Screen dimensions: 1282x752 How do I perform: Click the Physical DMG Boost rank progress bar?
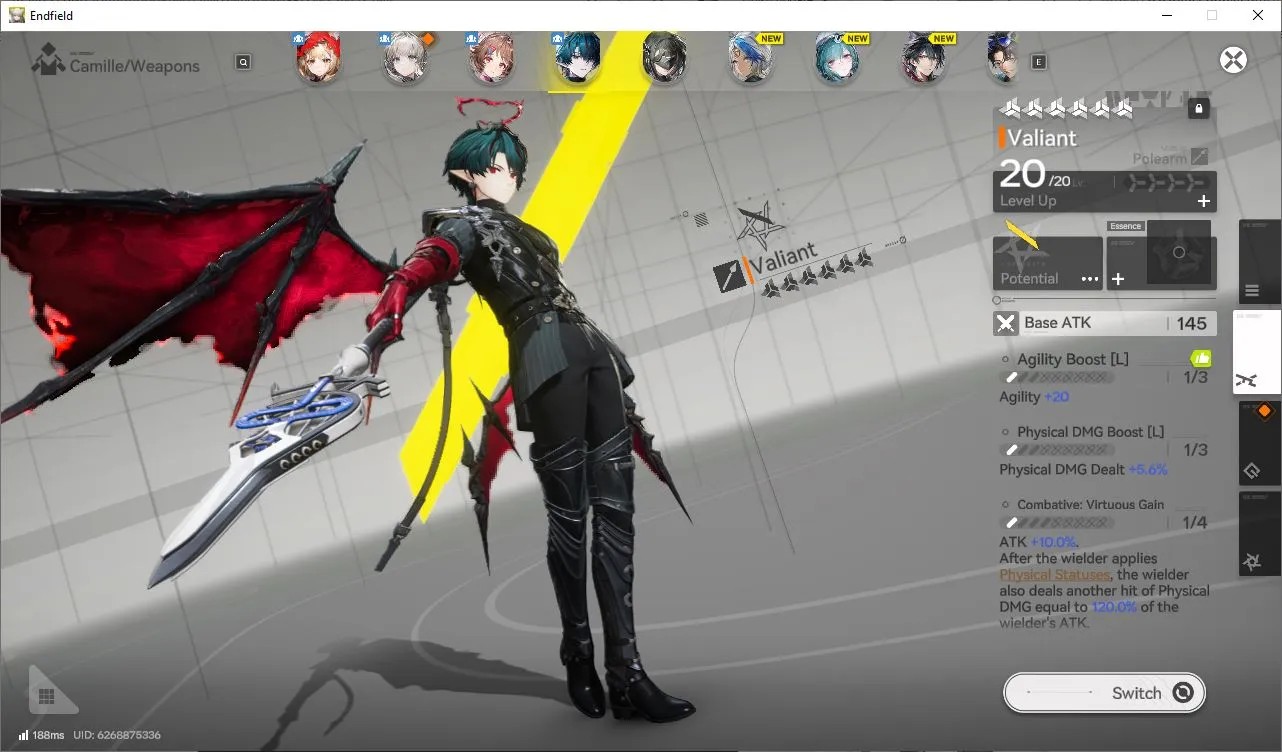(1057, 450)
